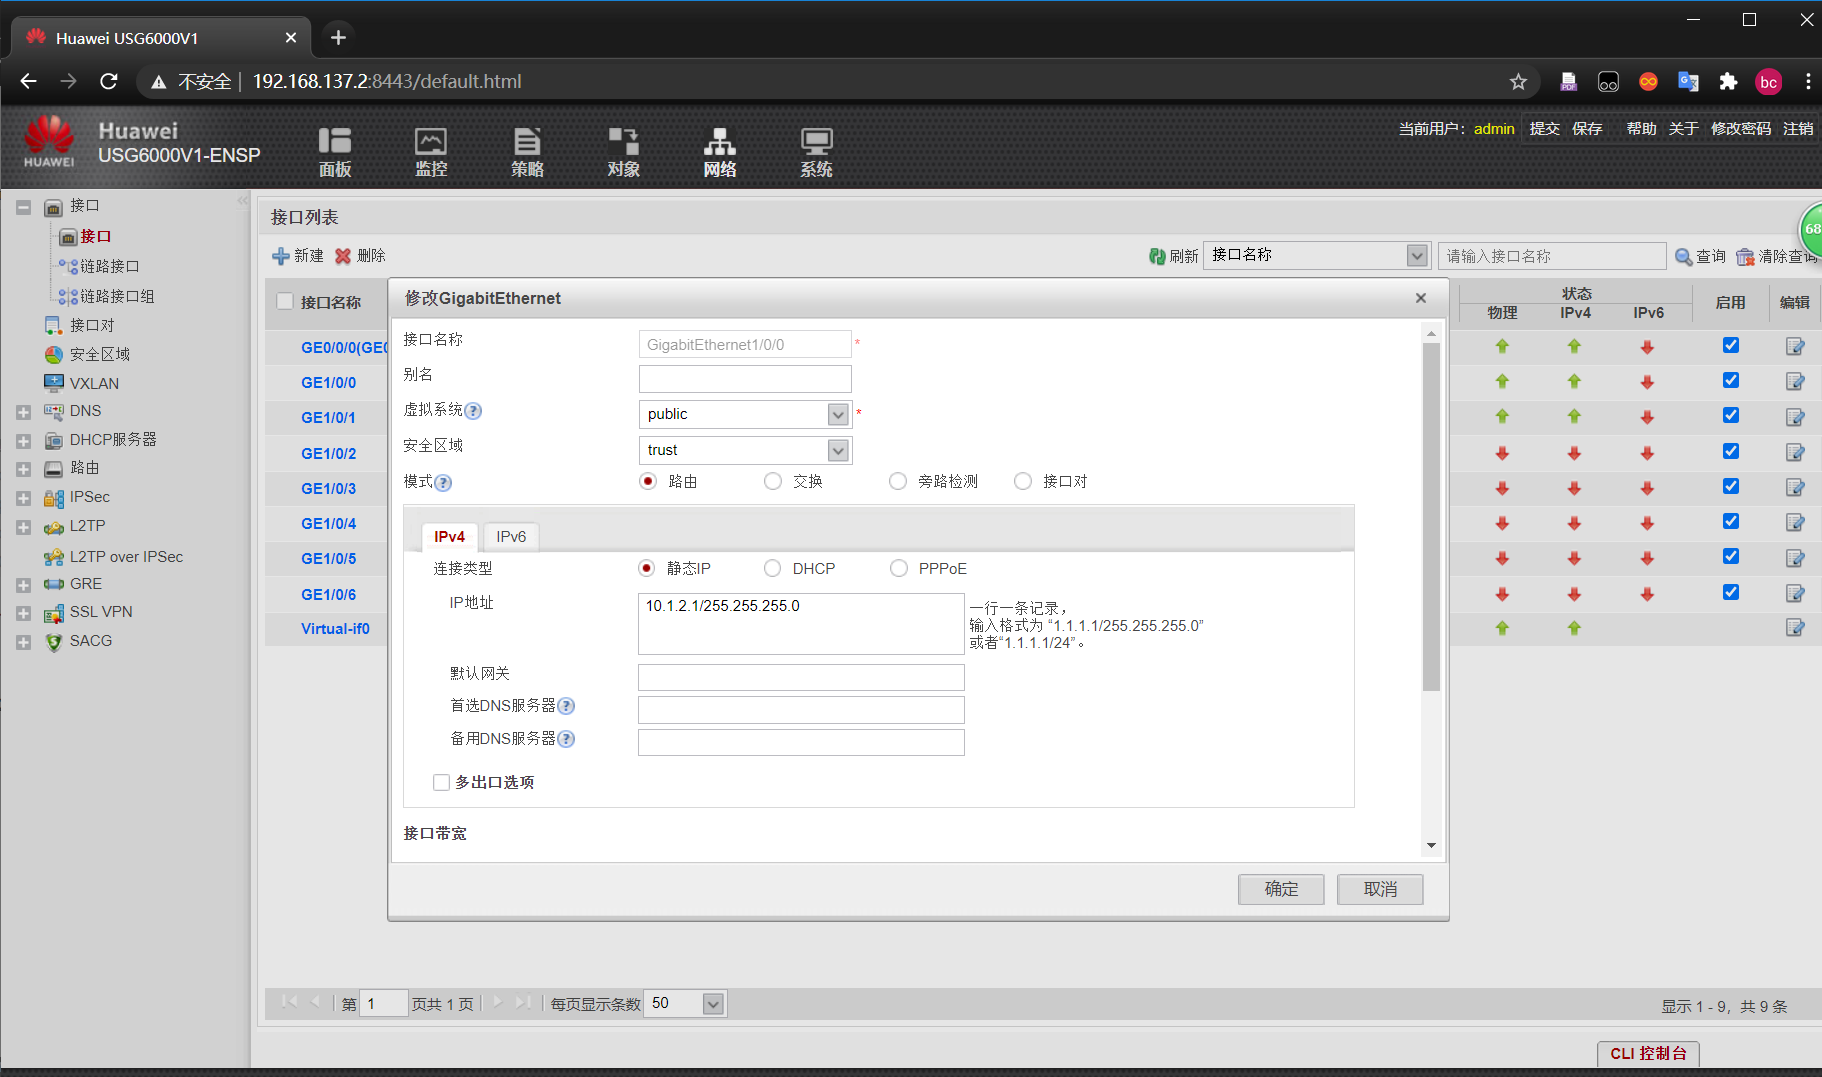Expand SSL VPN tree node
The height and width of the screenshot is (1077, 1822).
23,613
